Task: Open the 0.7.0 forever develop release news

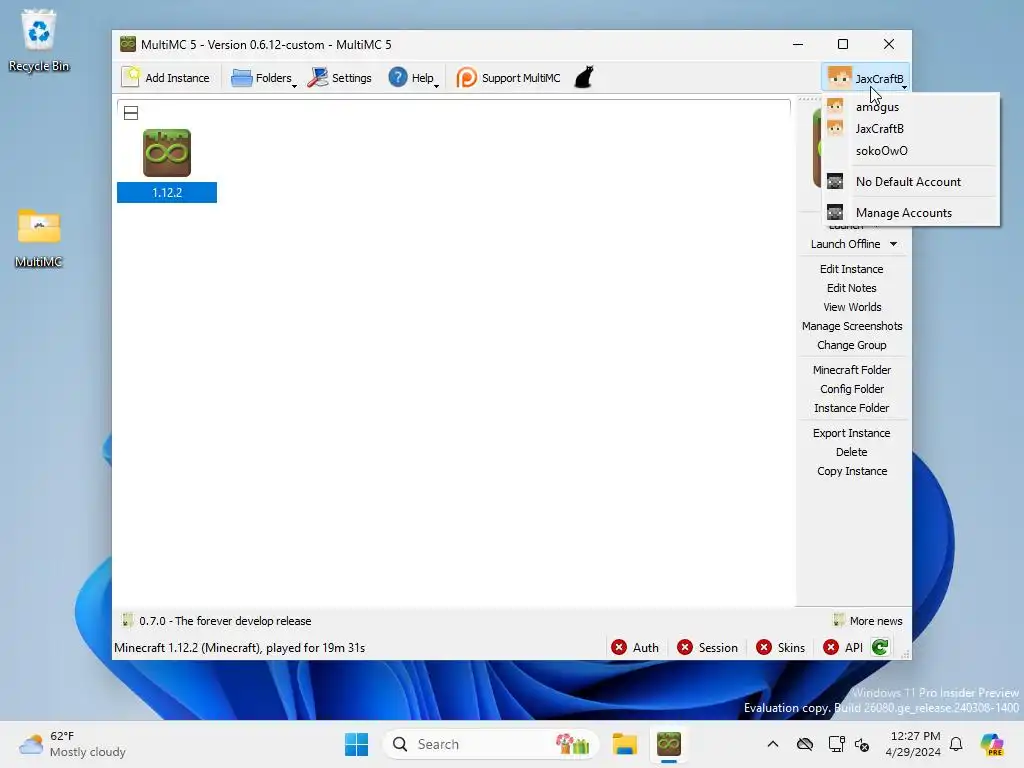Action: [217, 621]
